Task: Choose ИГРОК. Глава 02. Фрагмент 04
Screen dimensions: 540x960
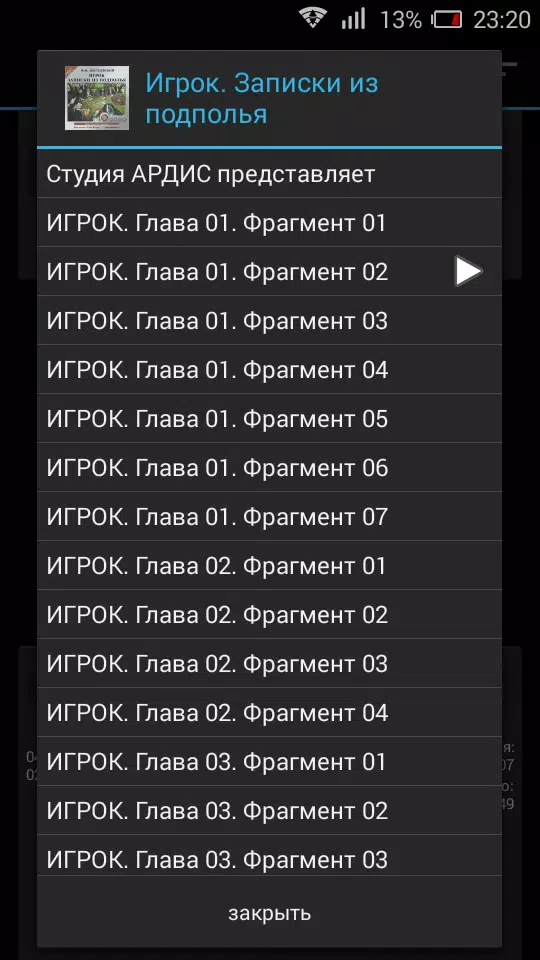Action: (x=269, y=713)
